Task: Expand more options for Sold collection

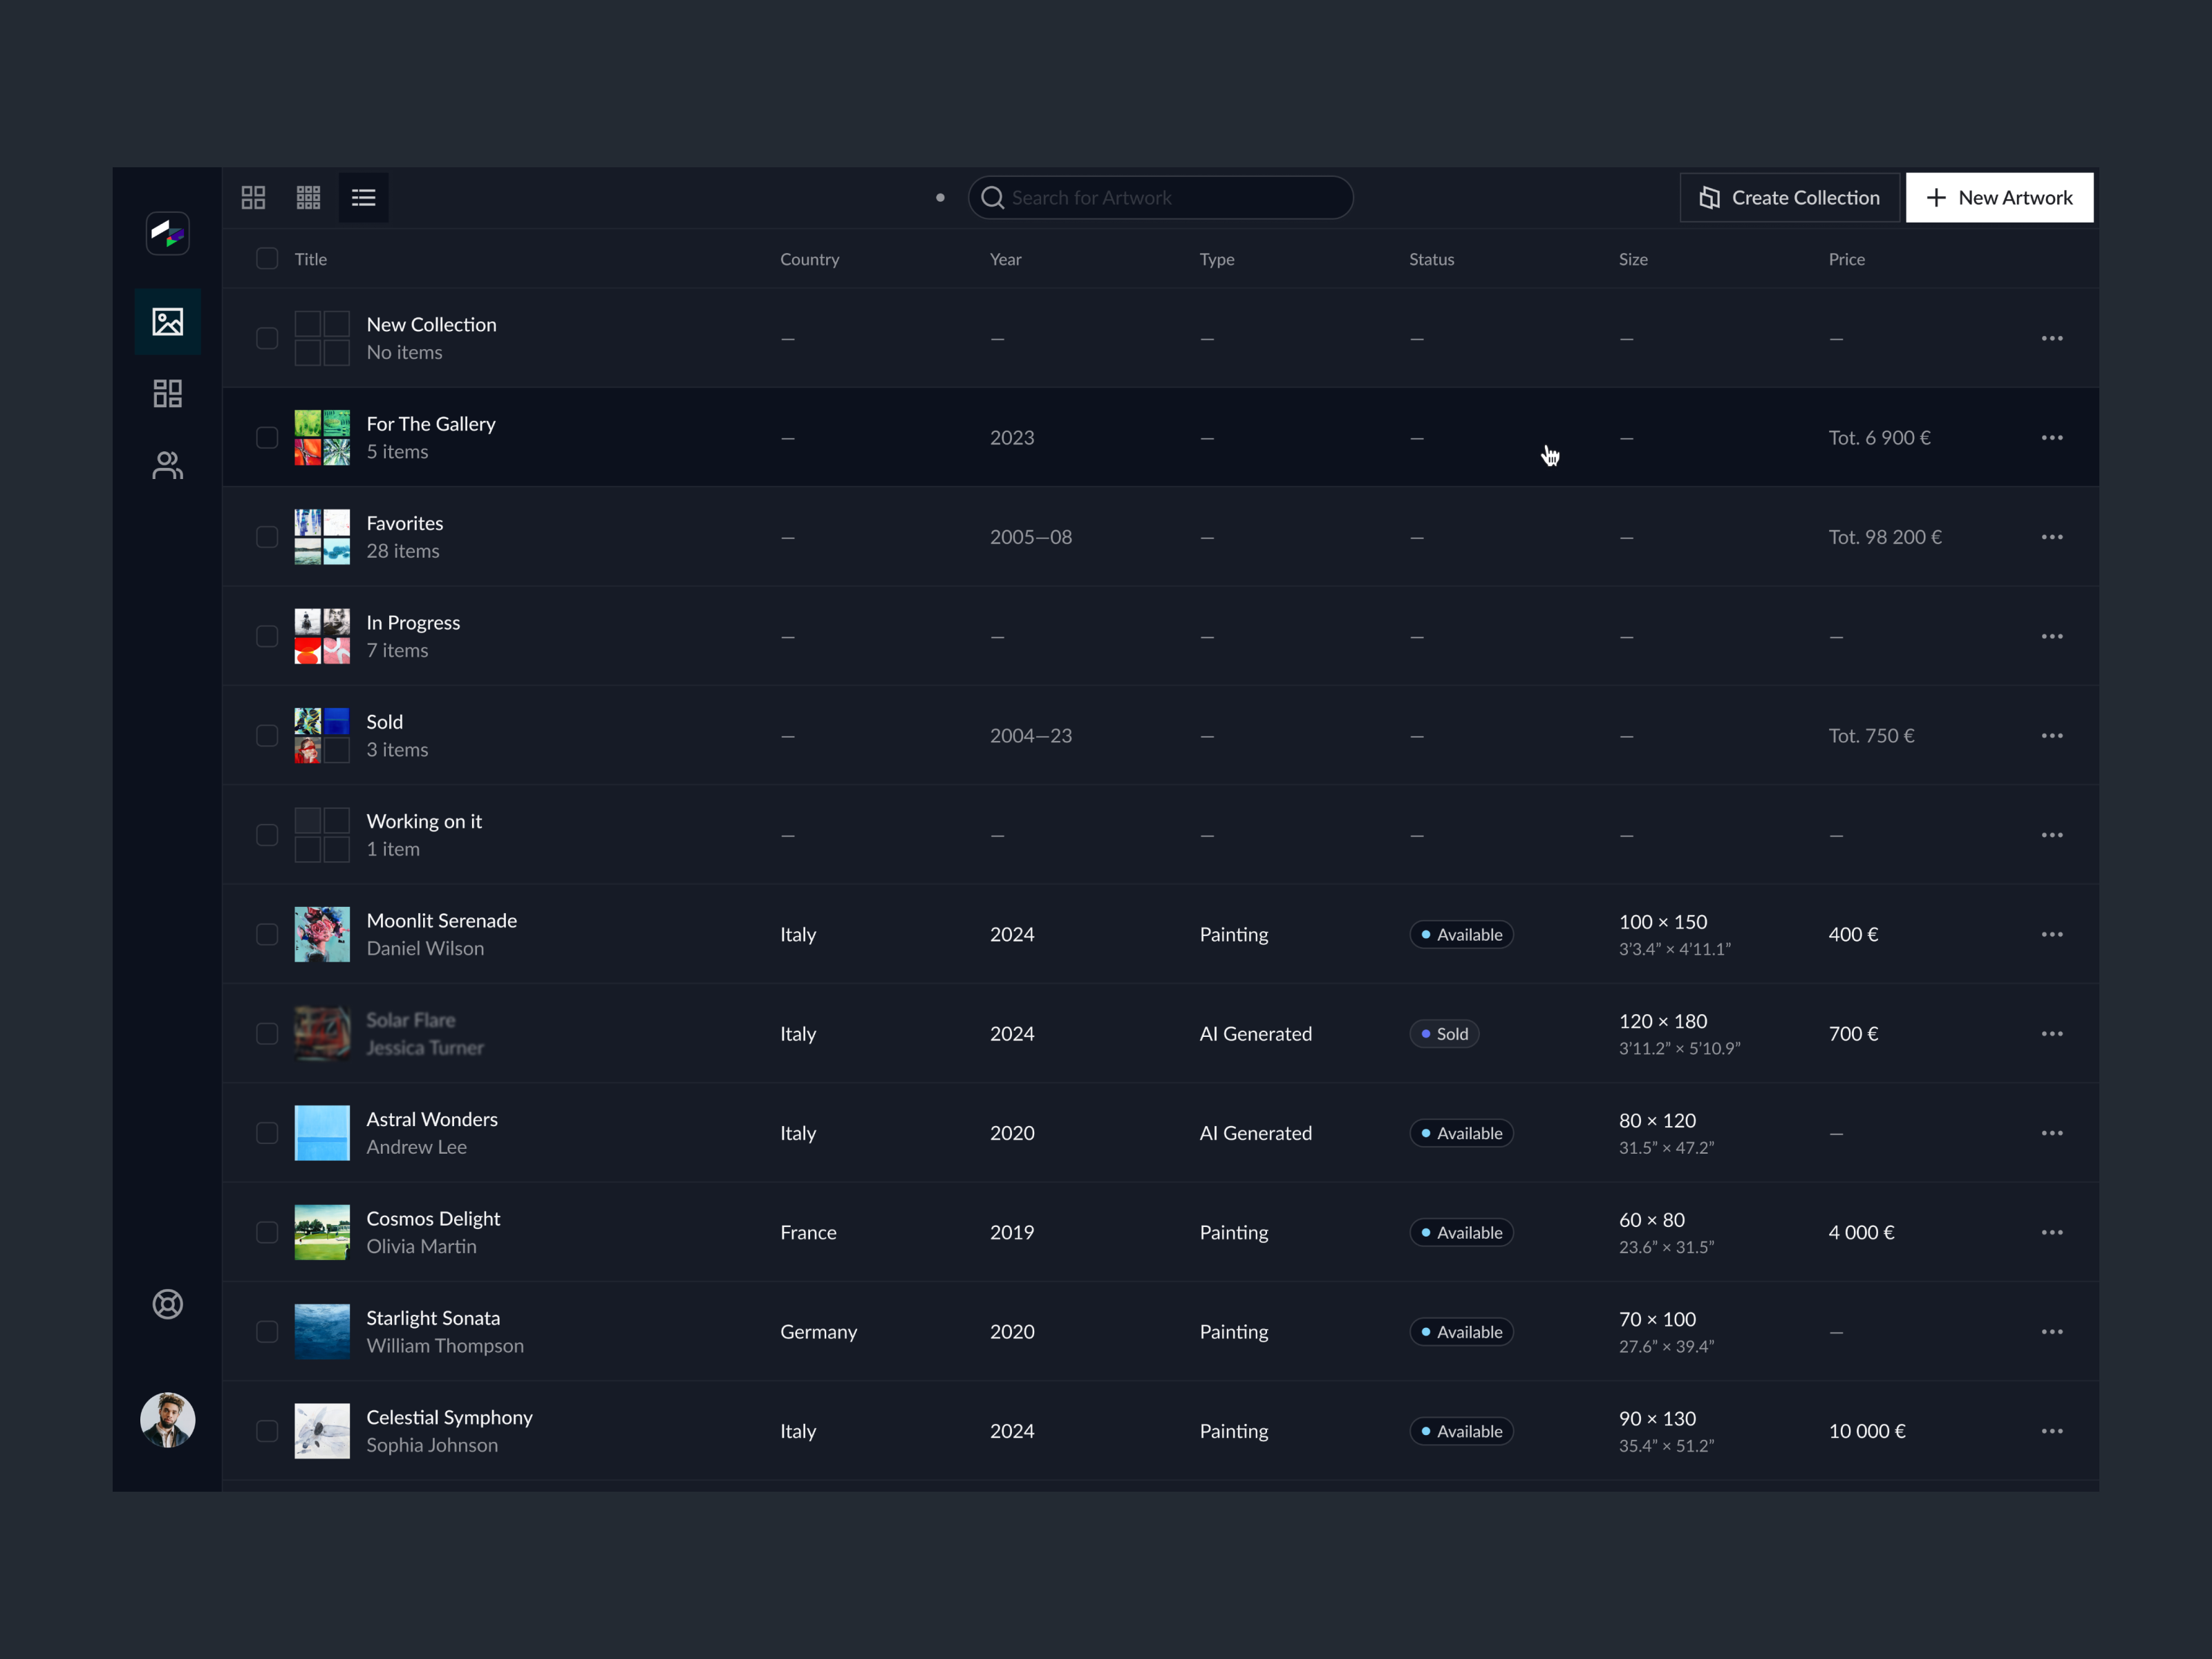Action: coord(2051,736)
